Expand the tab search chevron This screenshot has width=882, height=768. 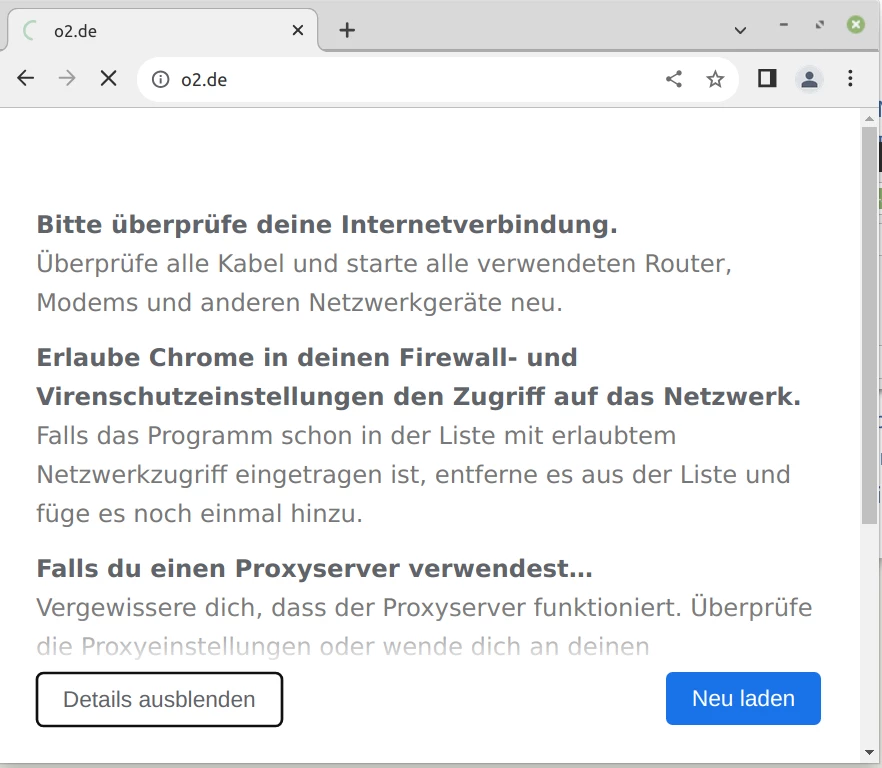[740, 30]
